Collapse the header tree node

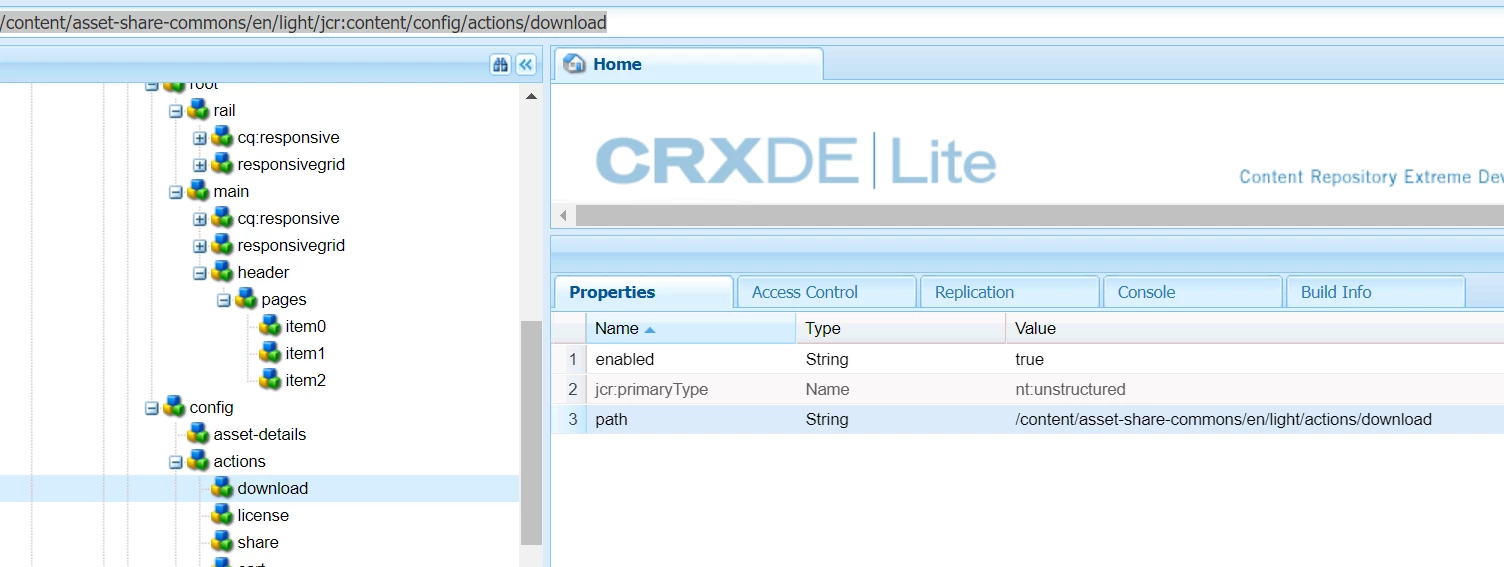pyautogui.click(x=200, y=273)
